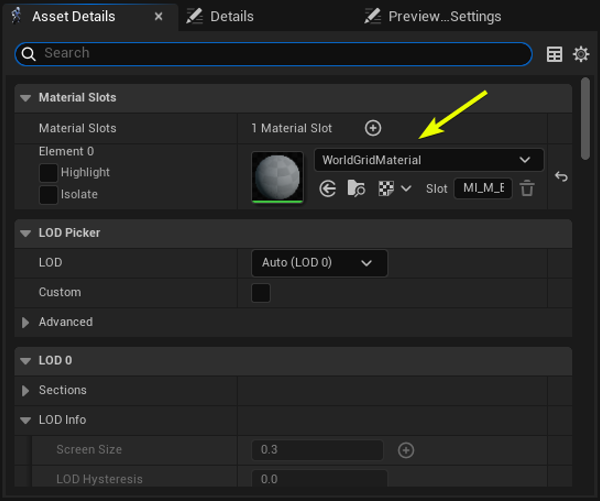Delete material slot with trash icon
The width and height of the screenshot is (600, 501).
(x=527, y=188)
